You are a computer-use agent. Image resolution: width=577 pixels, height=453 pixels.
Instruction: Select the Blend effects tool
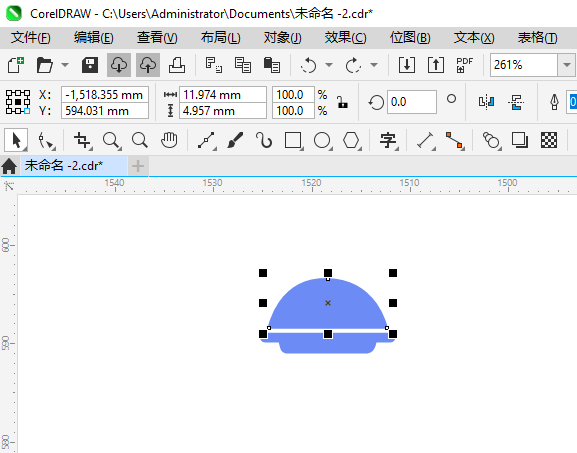coord(491,140)
